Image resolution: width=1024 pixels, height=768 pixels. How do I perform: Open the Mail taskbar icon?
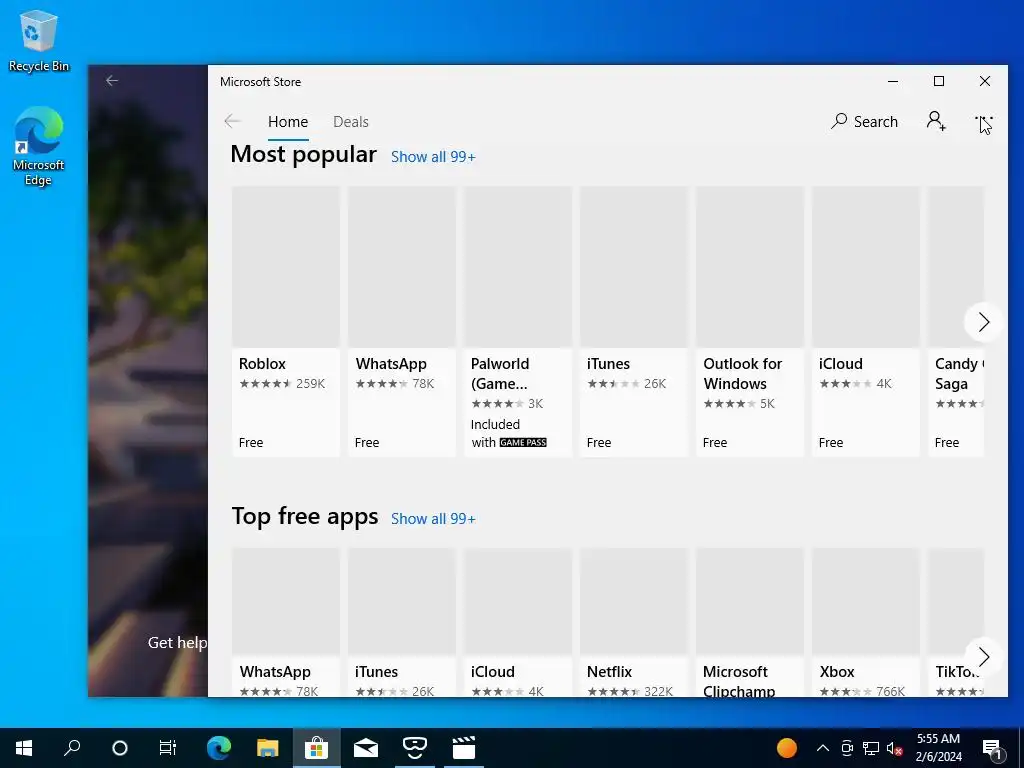[366, 748]
